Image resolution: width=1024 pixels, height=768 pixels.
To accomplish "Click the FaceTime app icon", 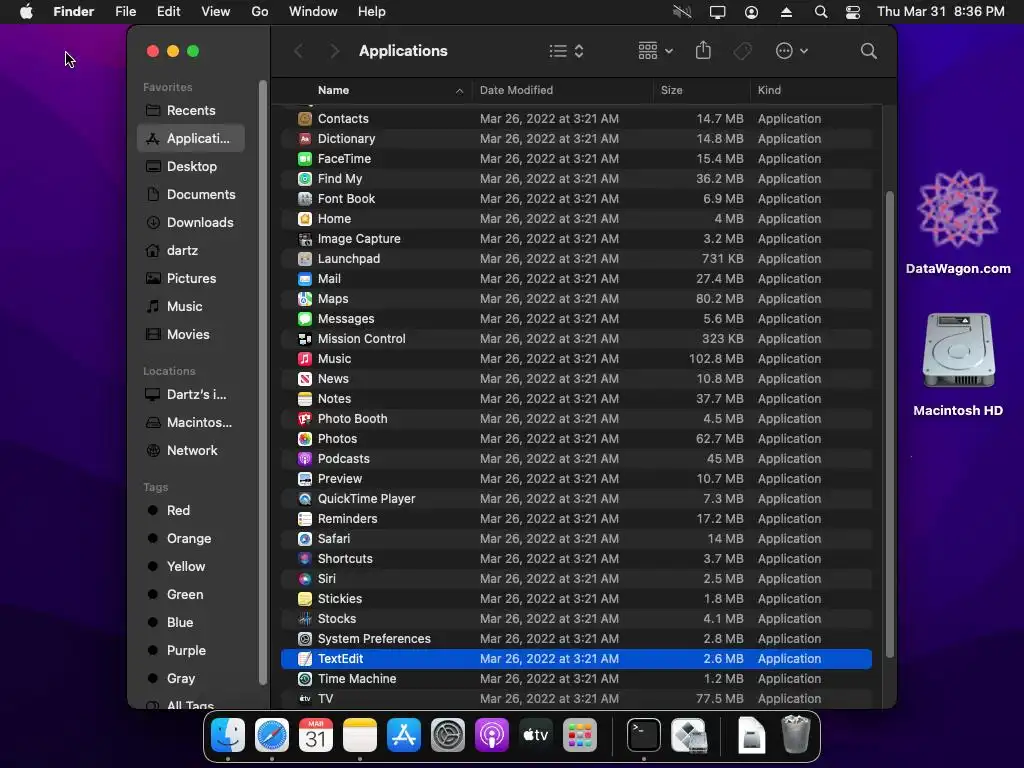I will coord(305,159).
